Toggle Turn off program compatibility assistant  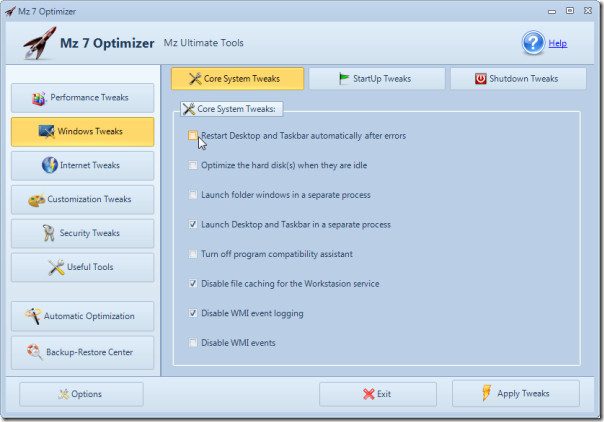click(x=193, y=254)
